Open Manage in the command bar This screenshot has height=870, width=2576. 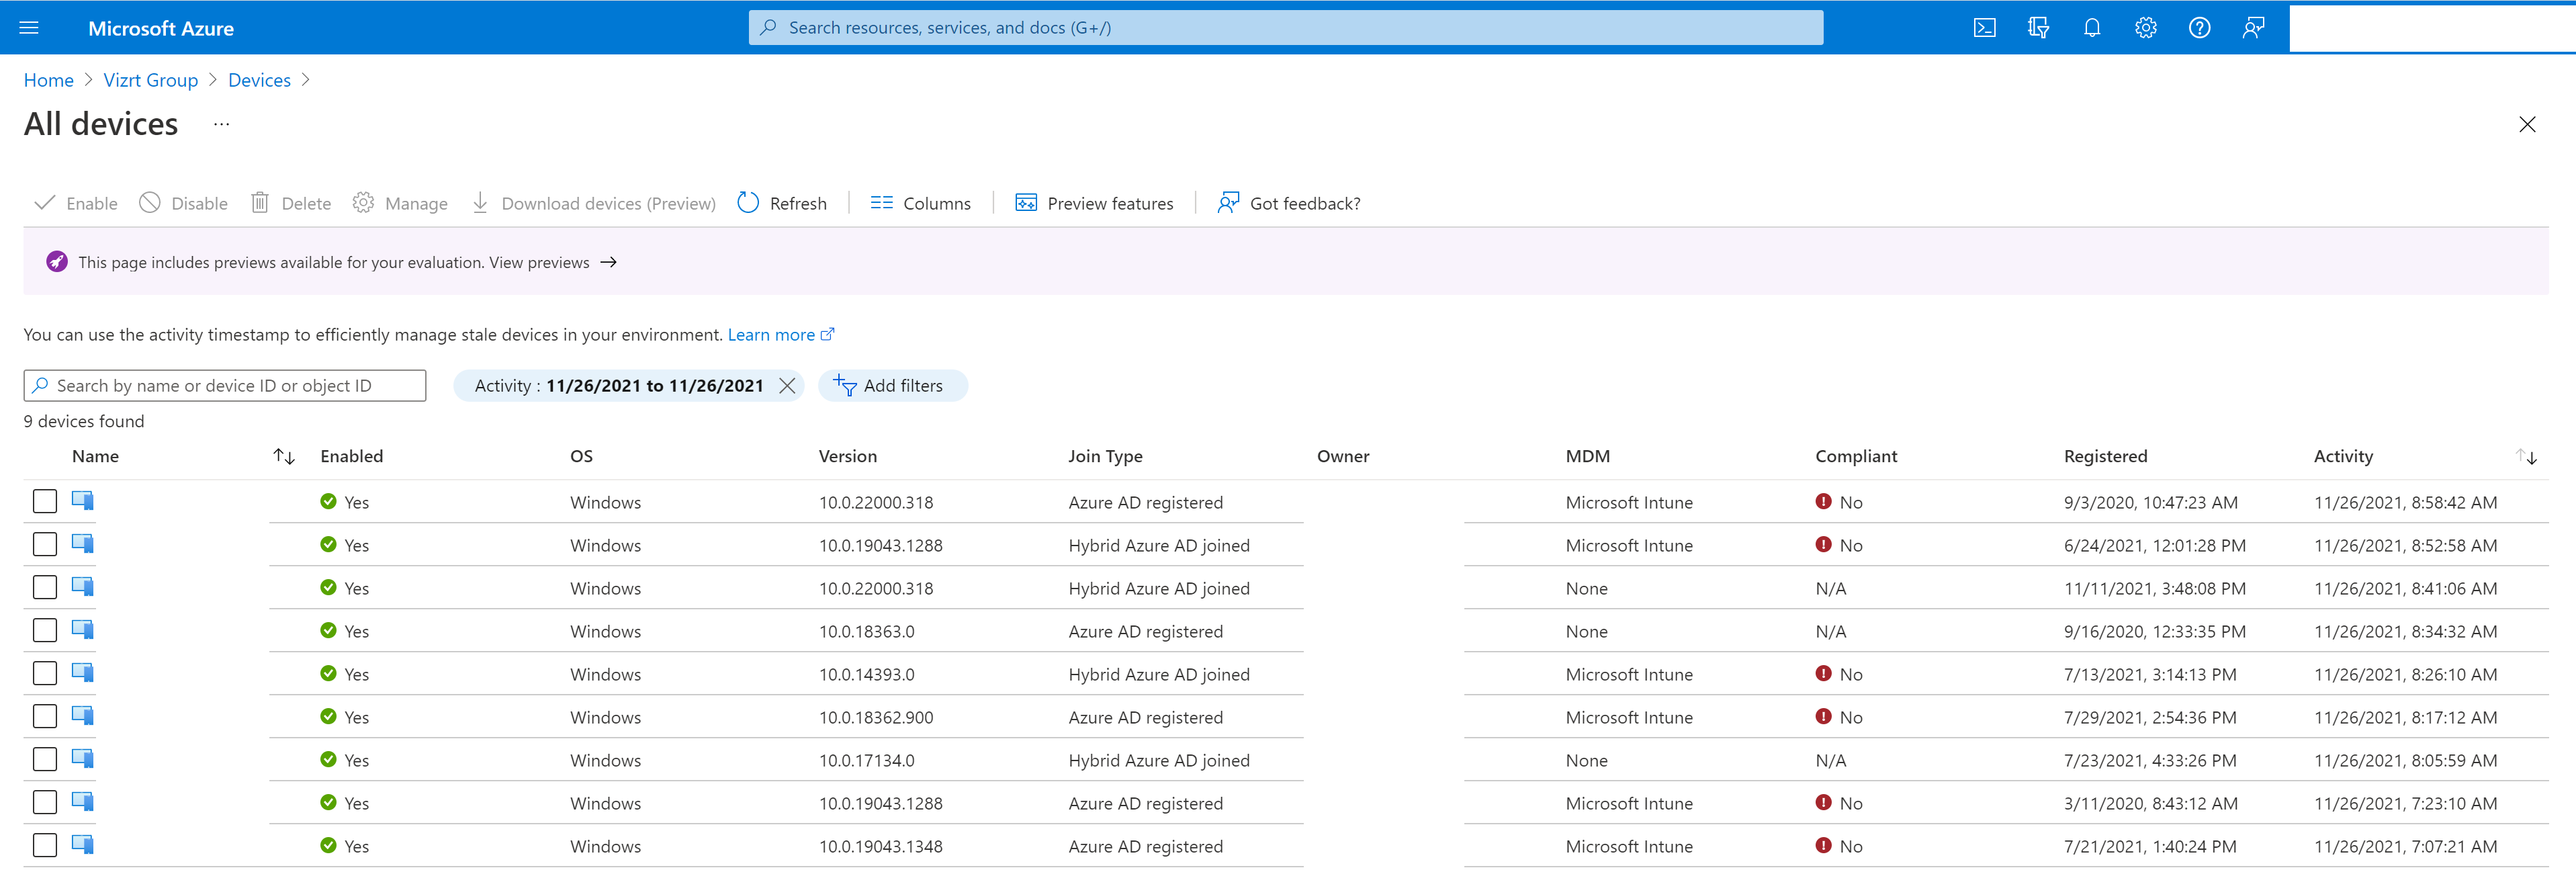[x=400, y=204]
